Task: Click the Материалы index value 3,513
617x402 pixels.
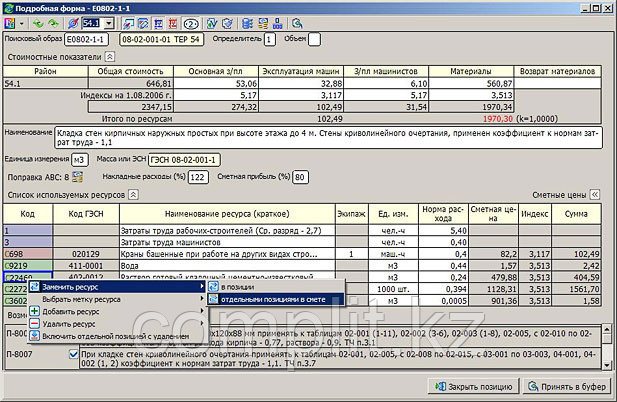Action: point(471,95)
